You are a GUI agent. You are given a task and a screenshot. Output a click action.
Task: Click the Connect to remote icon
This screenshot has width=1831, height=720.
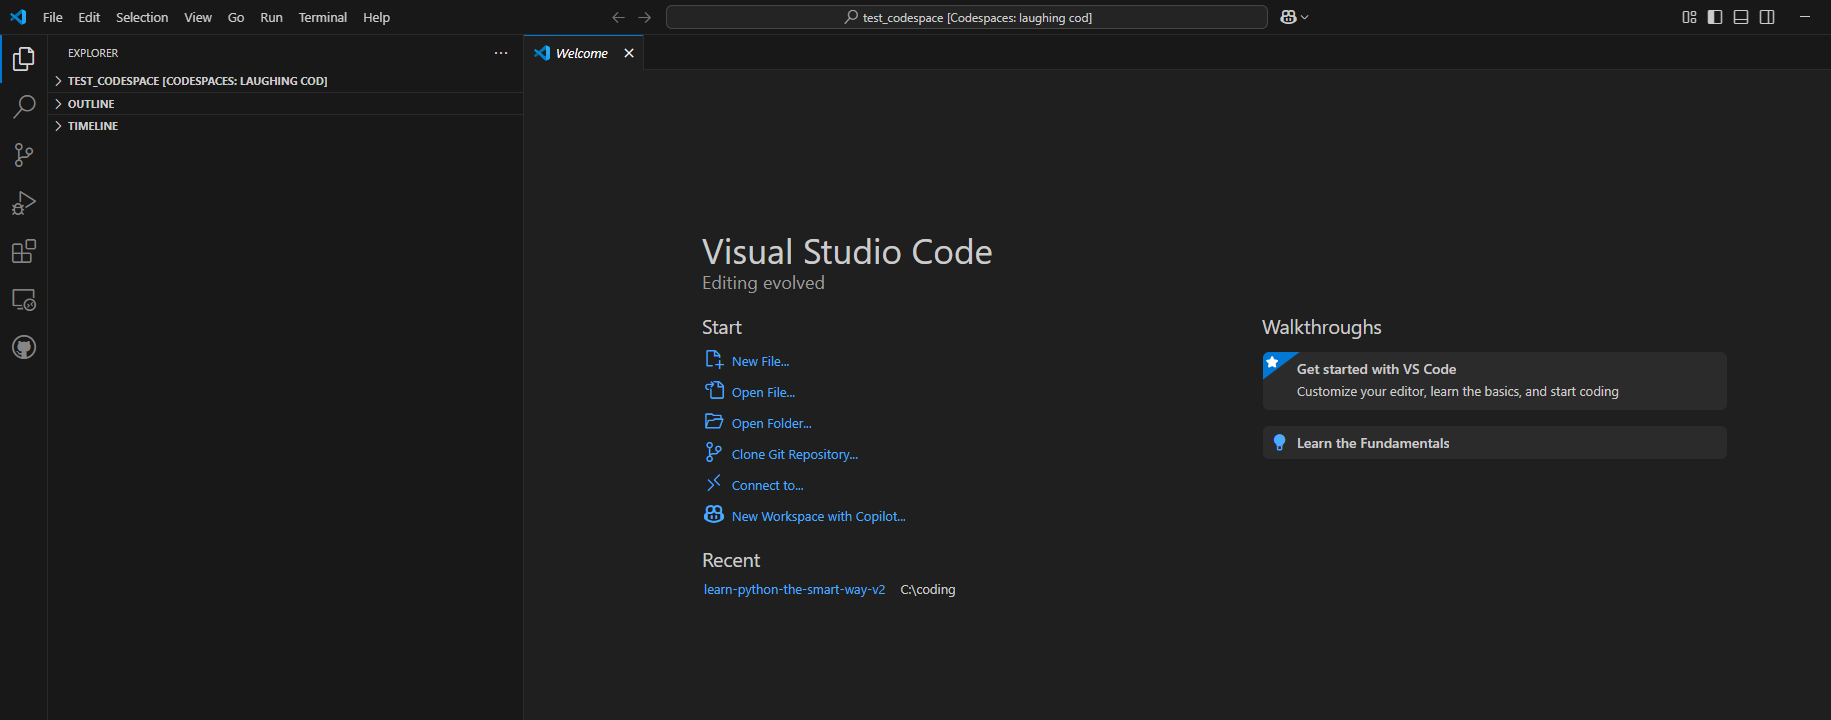714,484
